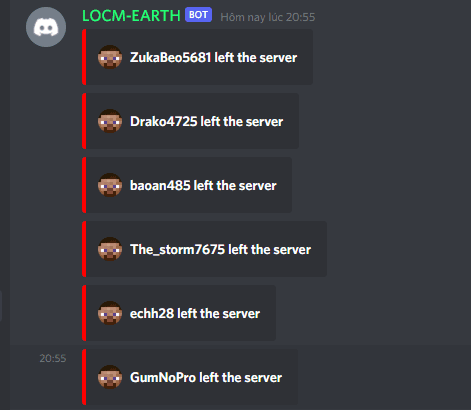Select the LOCM-EARTH bot username
Screen dimensions: 471x410
pos(131,16)
